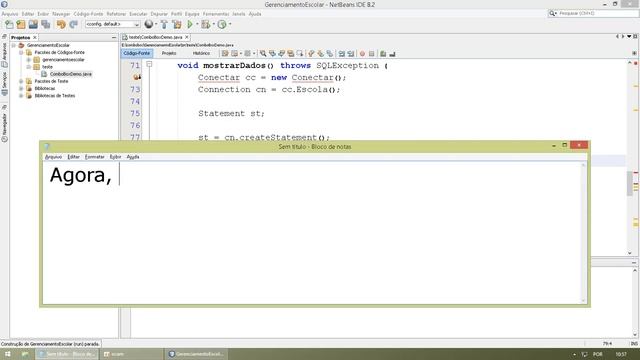Open the Executar menu in NetBeans

(138, 14)
